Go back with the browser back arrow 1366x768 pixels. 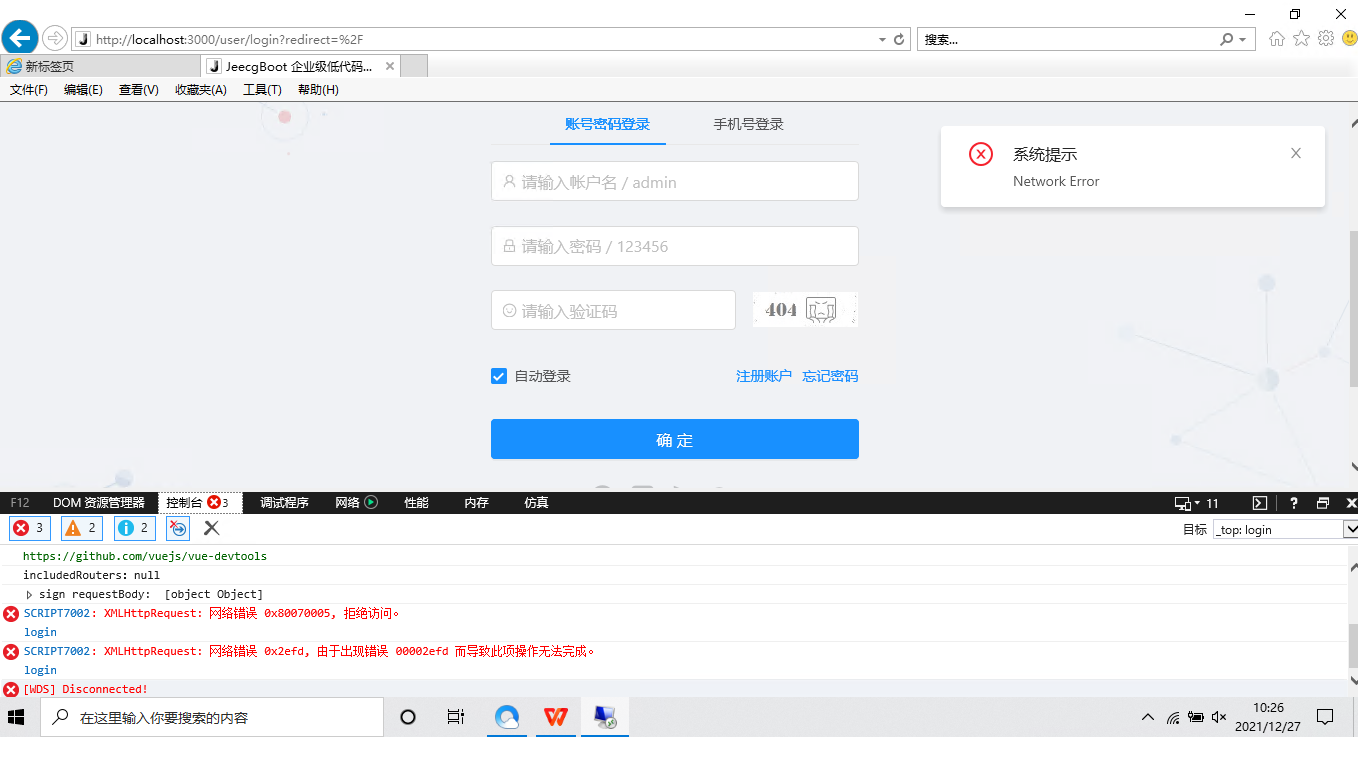[x=20, y=38]
